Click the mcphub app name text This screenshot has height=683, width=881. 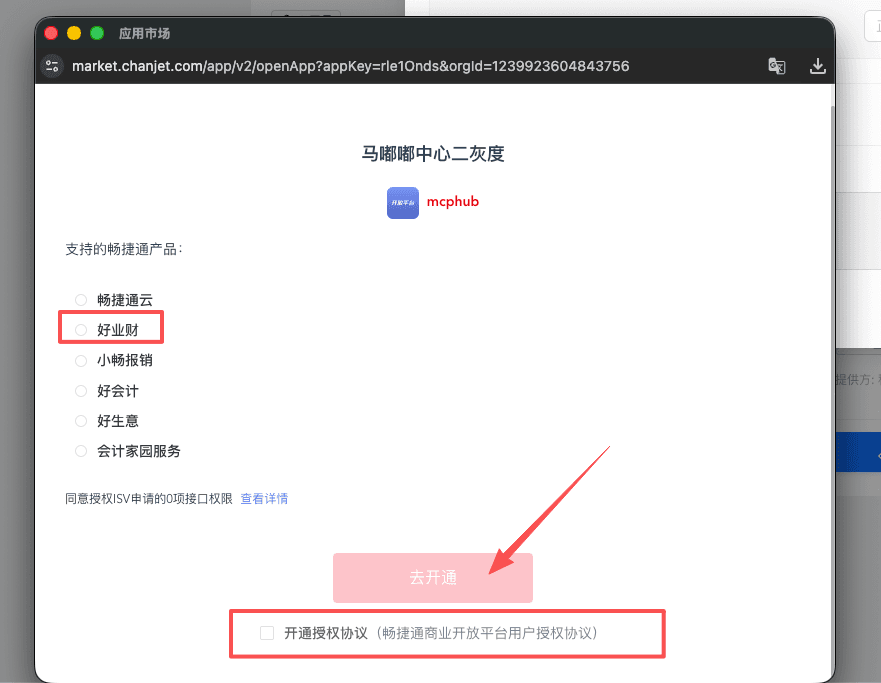pos(453,202)
